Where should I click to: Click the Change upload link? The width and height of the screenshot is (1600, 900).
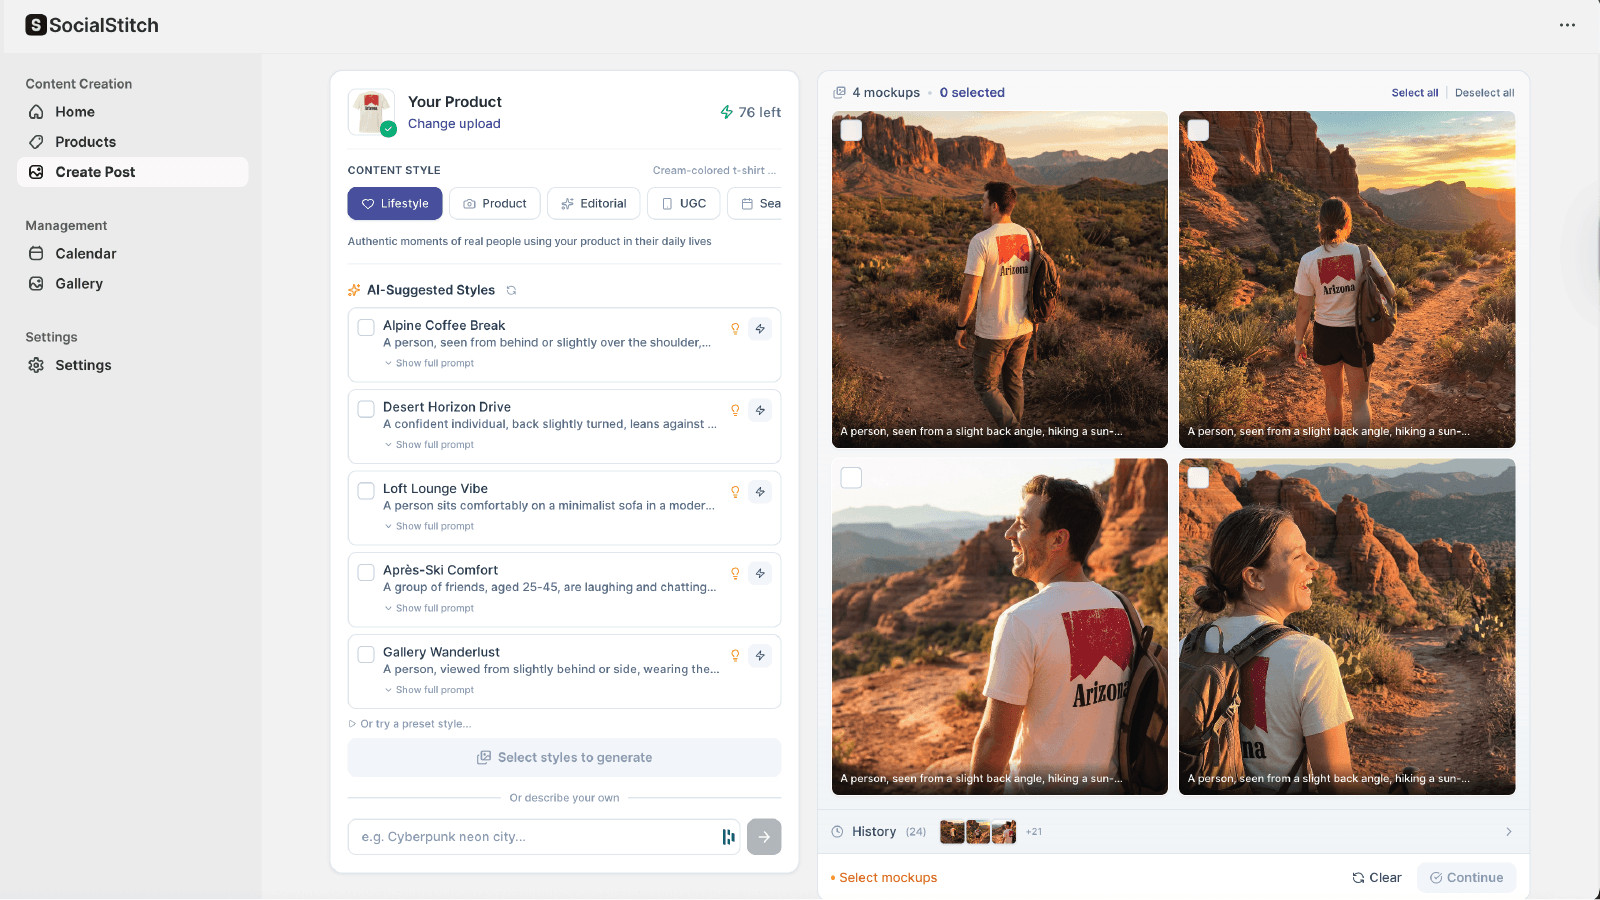454,124
